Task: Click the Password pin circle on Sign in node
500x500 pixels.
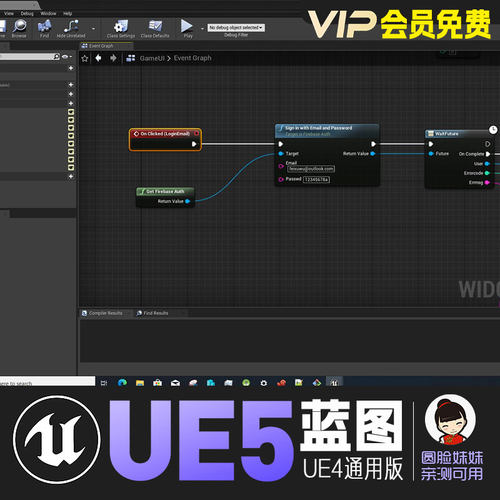Action: tap(281, 180)
